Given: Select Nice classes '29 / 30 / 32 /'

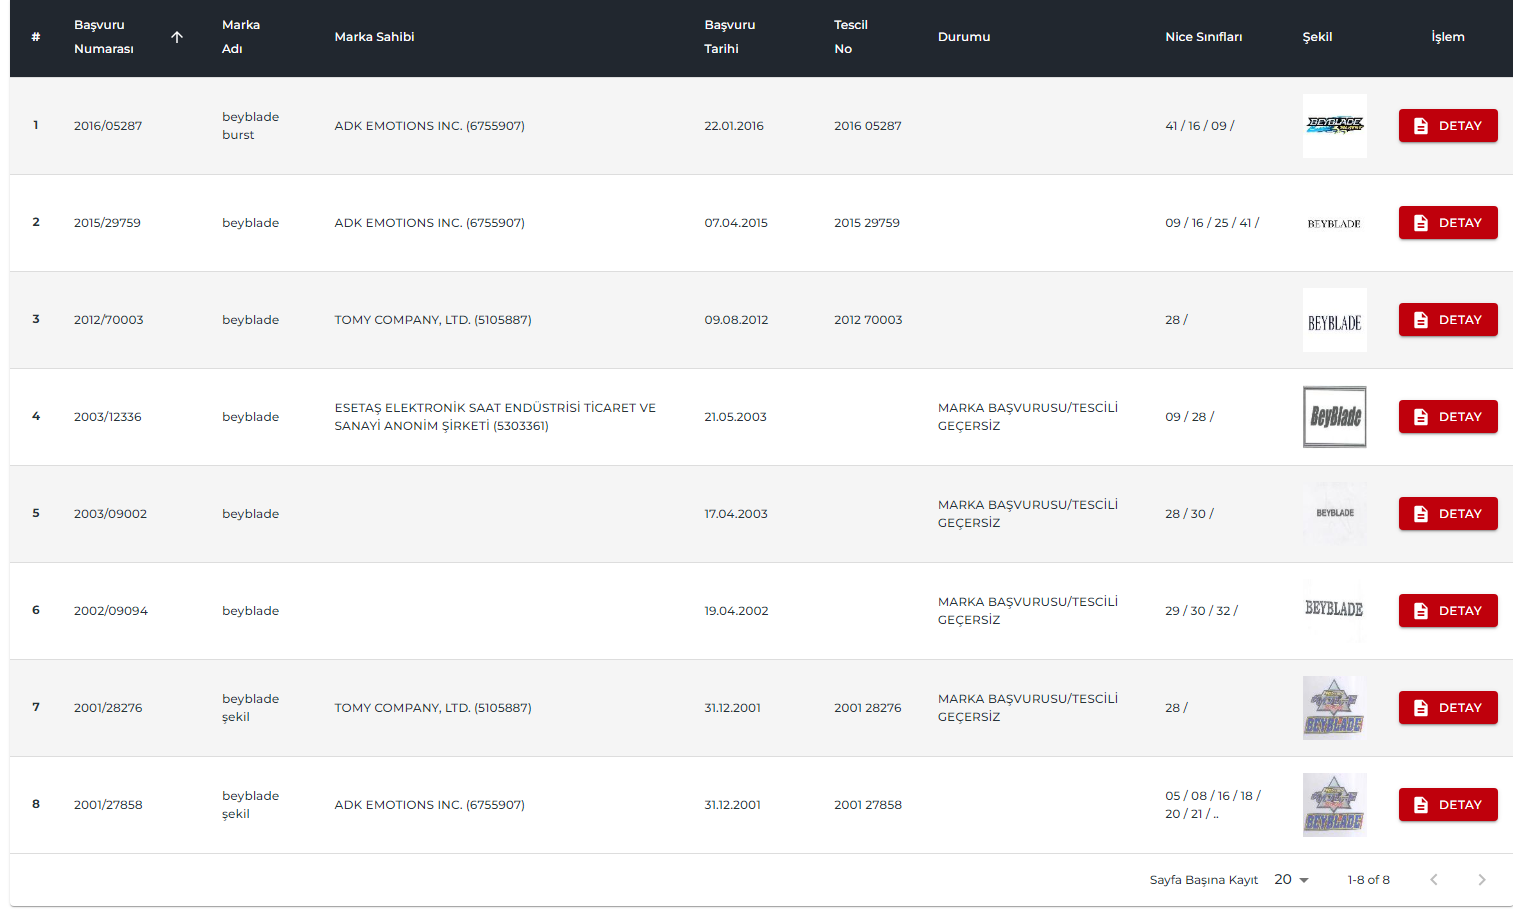Looking at the screenshot, I should (1201, 611).
